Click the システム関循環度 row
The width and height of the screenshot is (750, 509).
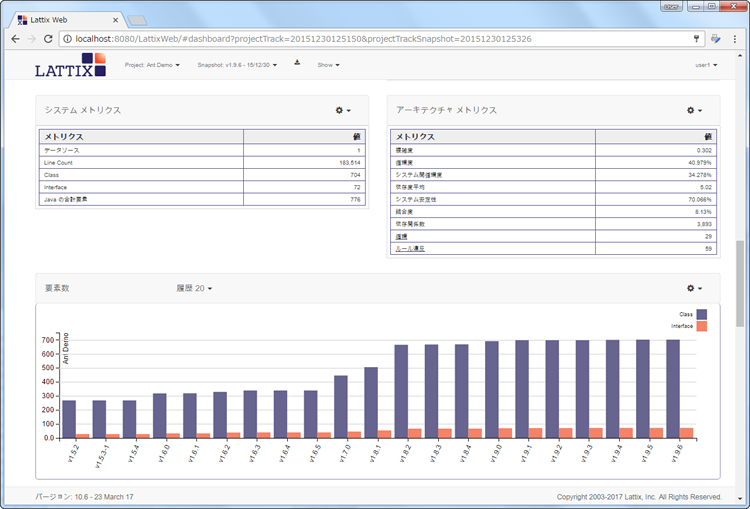[553, 175]
